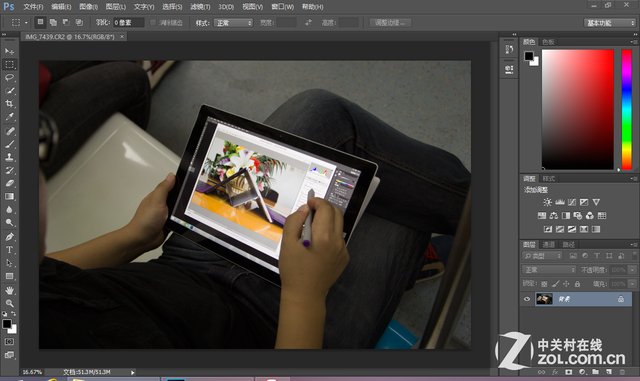The height and width of the screenshot is (381, 640).
Task: Select the Hand tool
Action: tap(9, 290)
